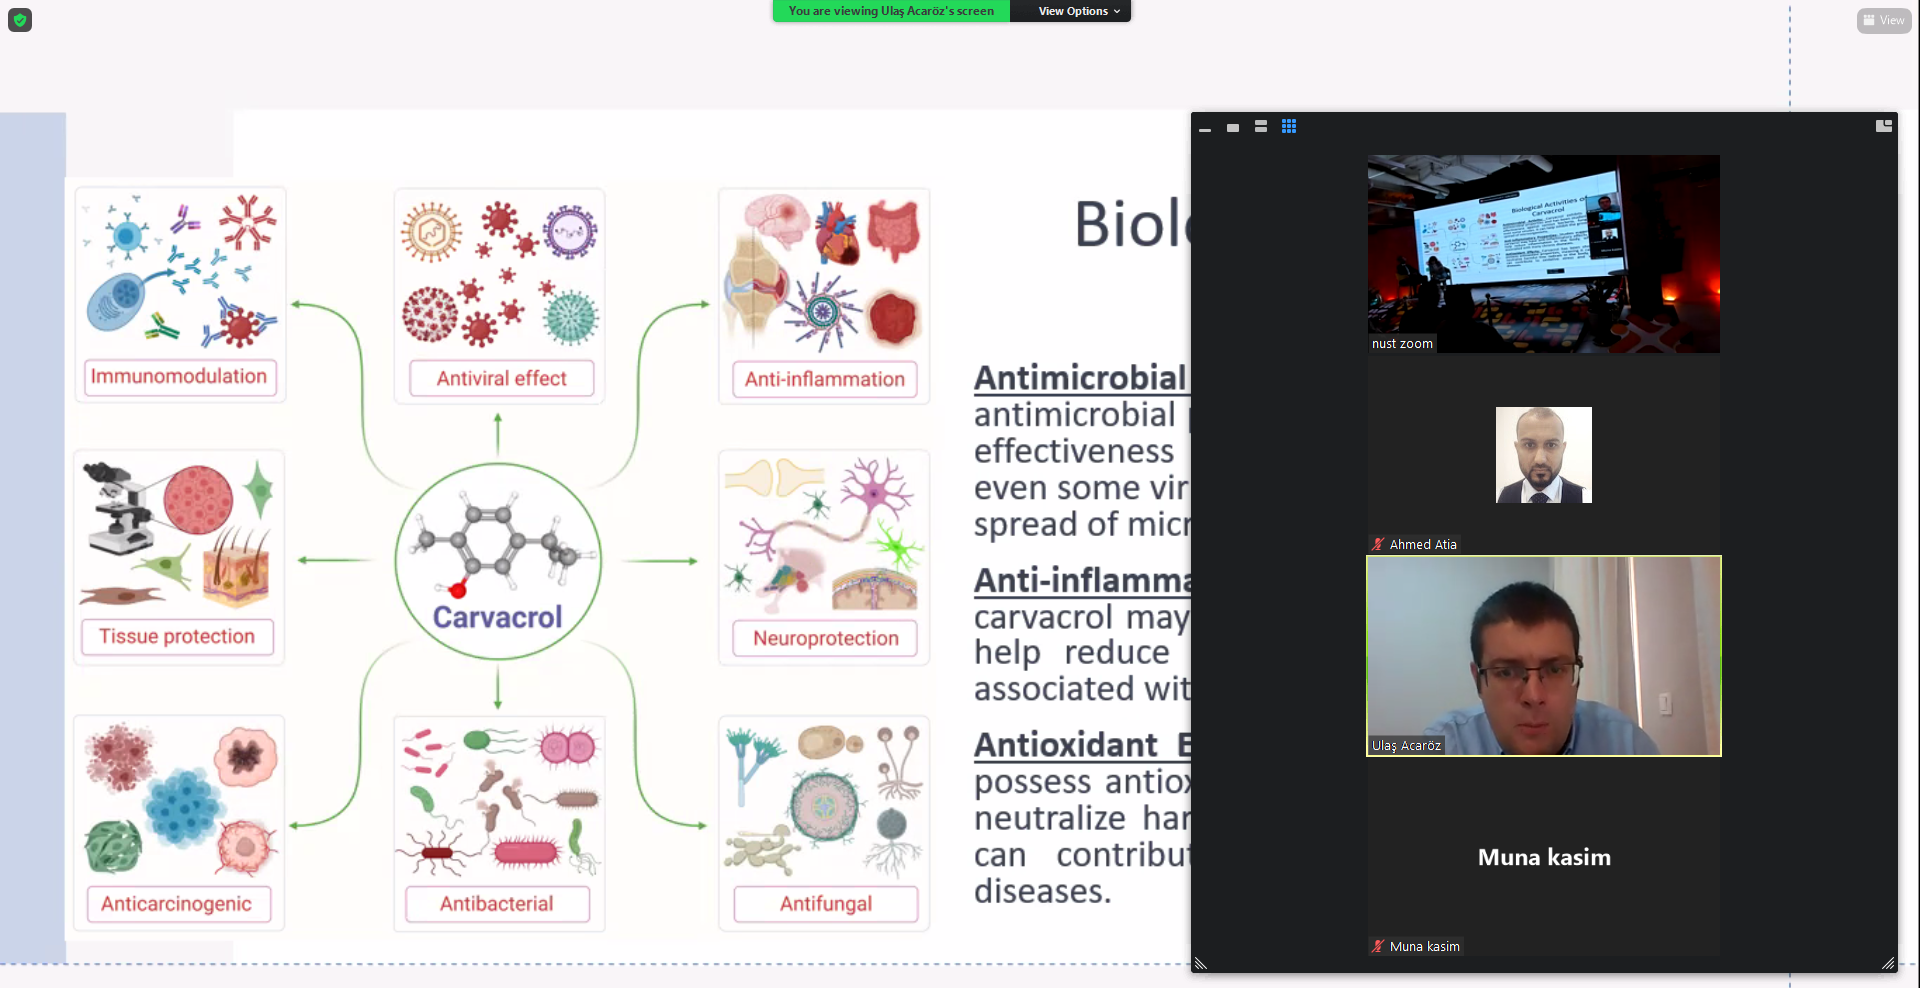Click the bottom-right resize handle of video panel

click(x=1887, y=963)
